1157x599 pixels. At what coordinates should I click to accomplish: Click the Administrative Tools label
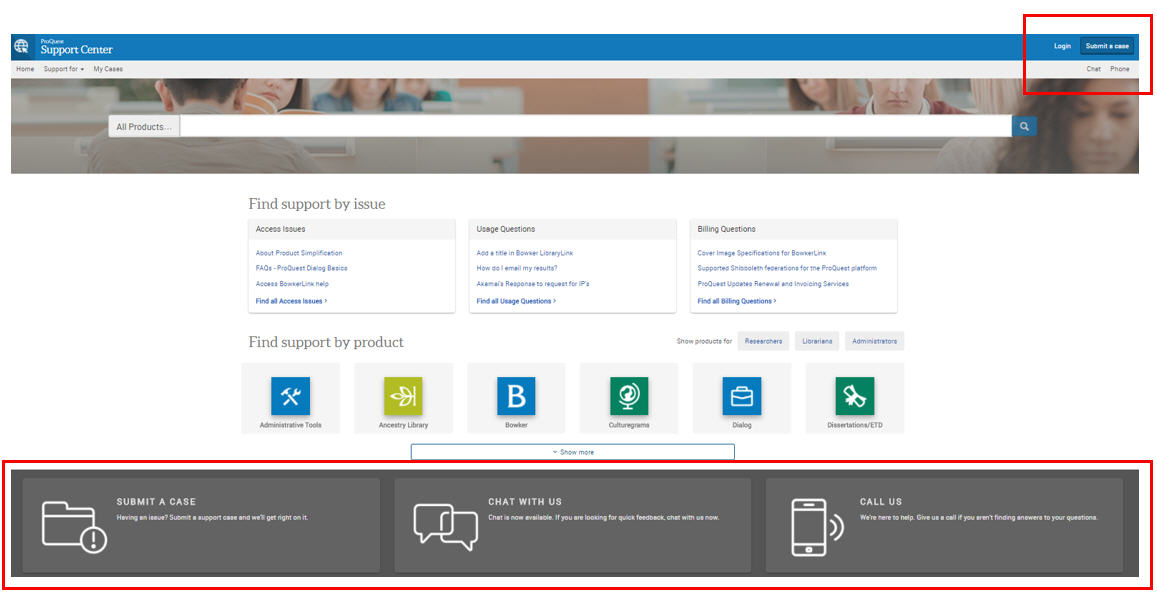(x=291, y=426)
